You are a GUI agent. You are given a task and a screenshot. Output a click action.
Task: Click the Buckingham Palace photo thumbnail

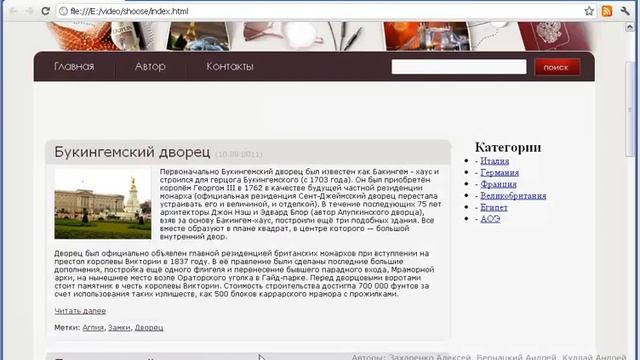[x=102, y=204]
